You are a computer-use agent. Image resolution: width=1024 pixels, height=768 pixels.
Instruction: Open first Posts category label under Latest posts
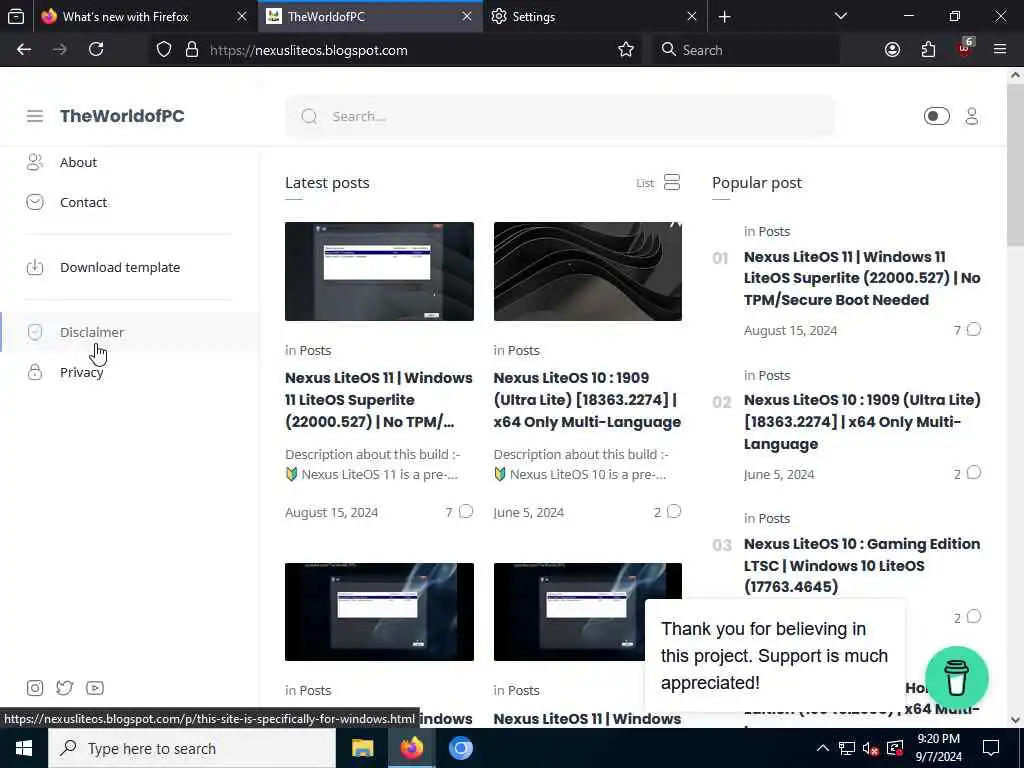point(315,350)
